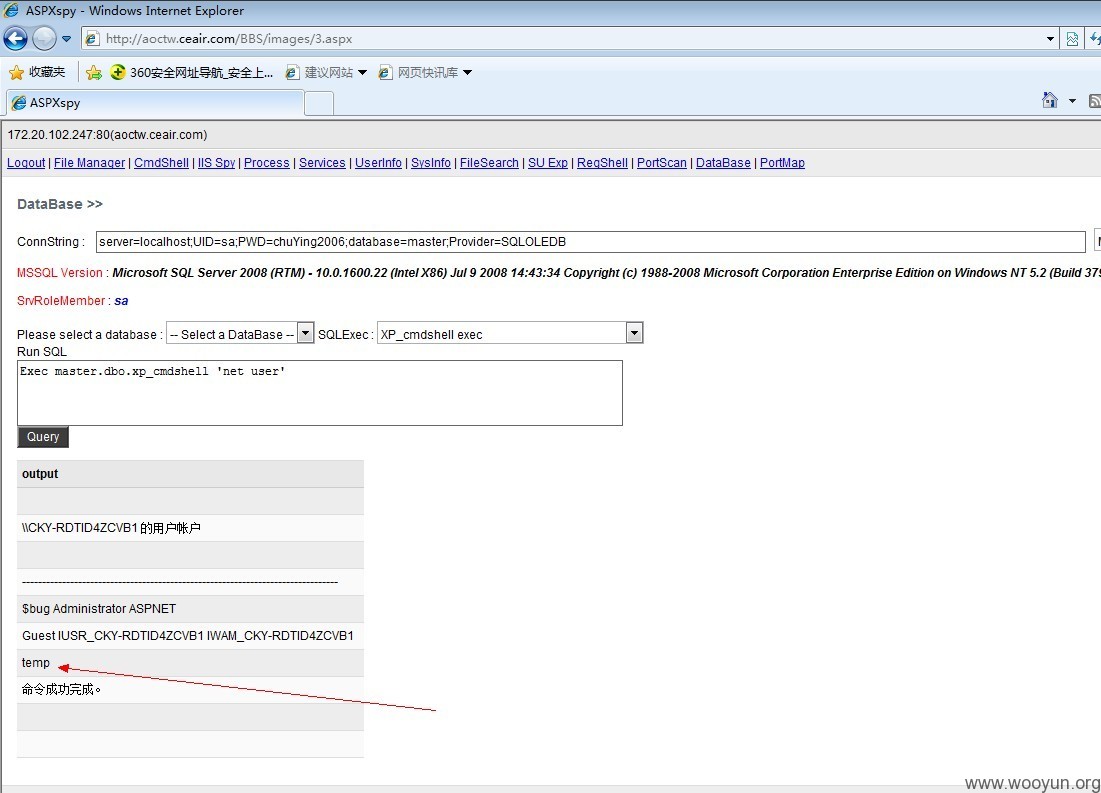Open the recent pages dropdown arrow
The width and height of the screenshot is (1101, 793).
pos(67,39)
